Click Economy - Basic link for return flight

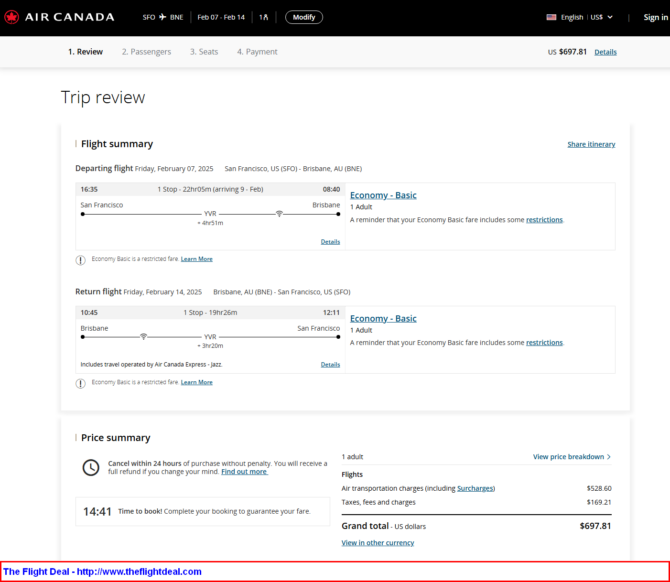tap(383, 319)
